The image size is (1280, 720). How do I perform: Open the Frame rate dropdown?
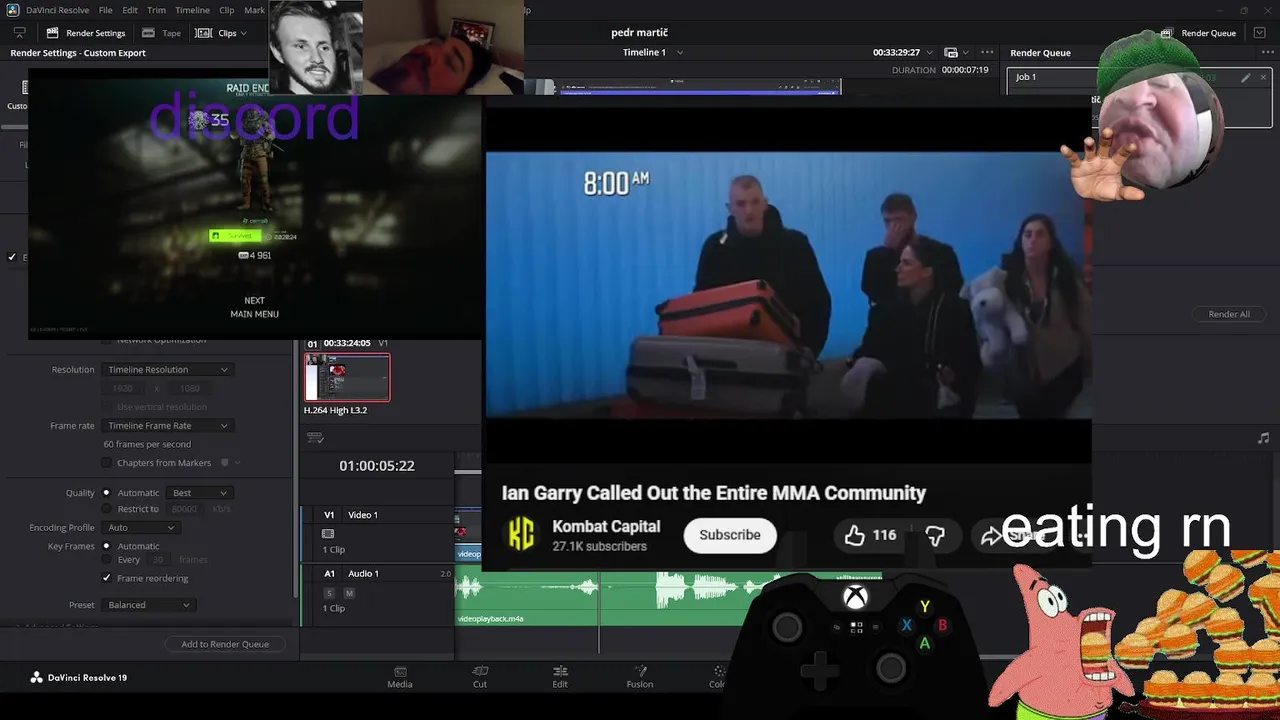point(168,425)
